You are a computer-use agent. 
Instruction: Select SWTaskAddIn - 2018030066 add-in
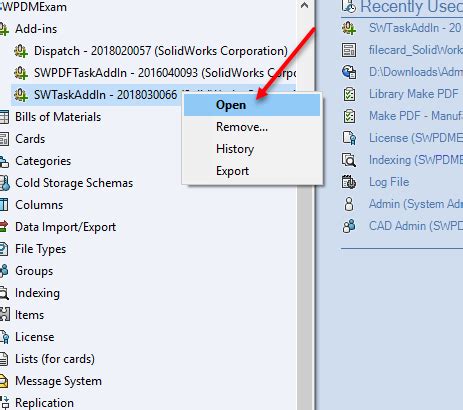tap(105, 95)
